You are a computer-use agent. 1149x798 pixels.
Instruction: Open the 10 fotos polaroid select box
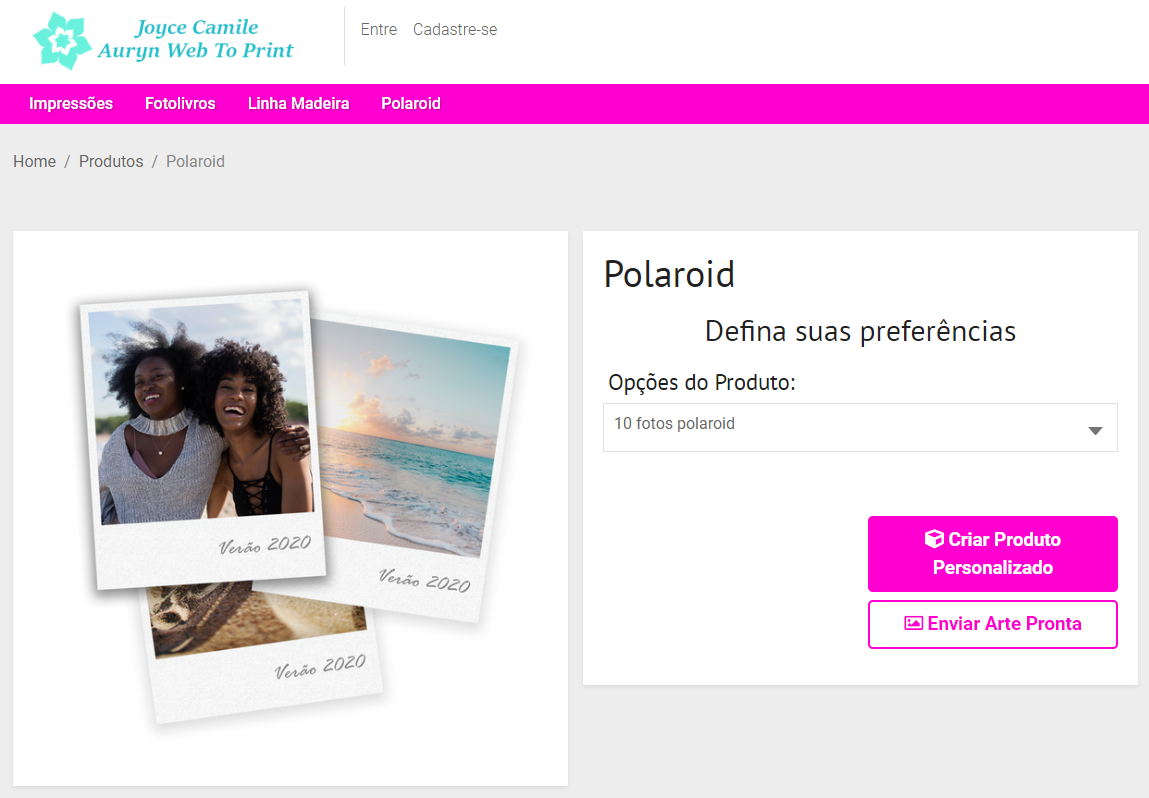860,427
